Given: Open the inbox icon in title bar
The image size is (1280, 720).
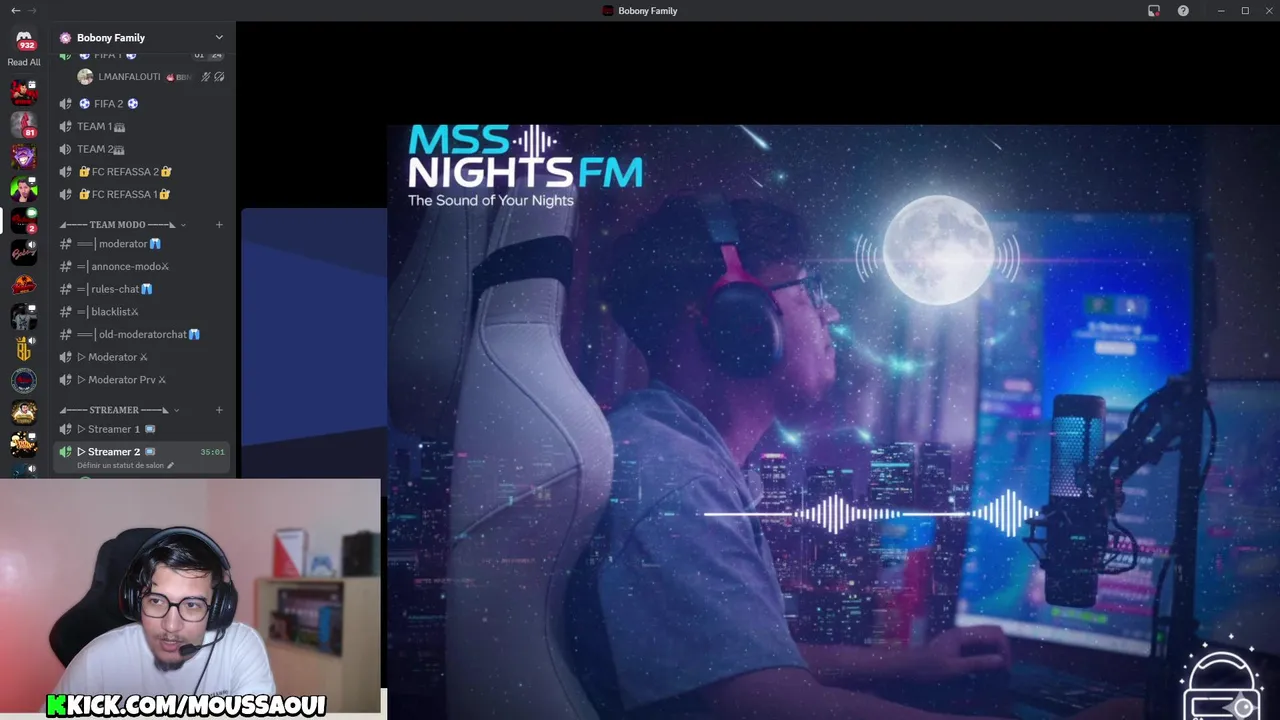Looking at the screenshot, I should 1153,11.
